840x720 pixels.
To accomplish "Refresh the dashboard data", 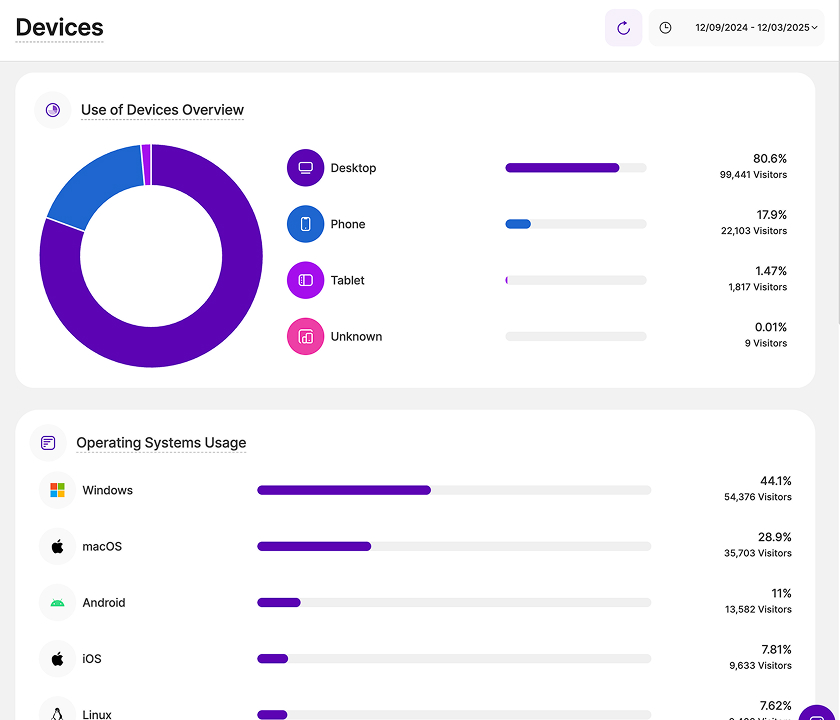I will pyautogui.click(x=623, y=27).
